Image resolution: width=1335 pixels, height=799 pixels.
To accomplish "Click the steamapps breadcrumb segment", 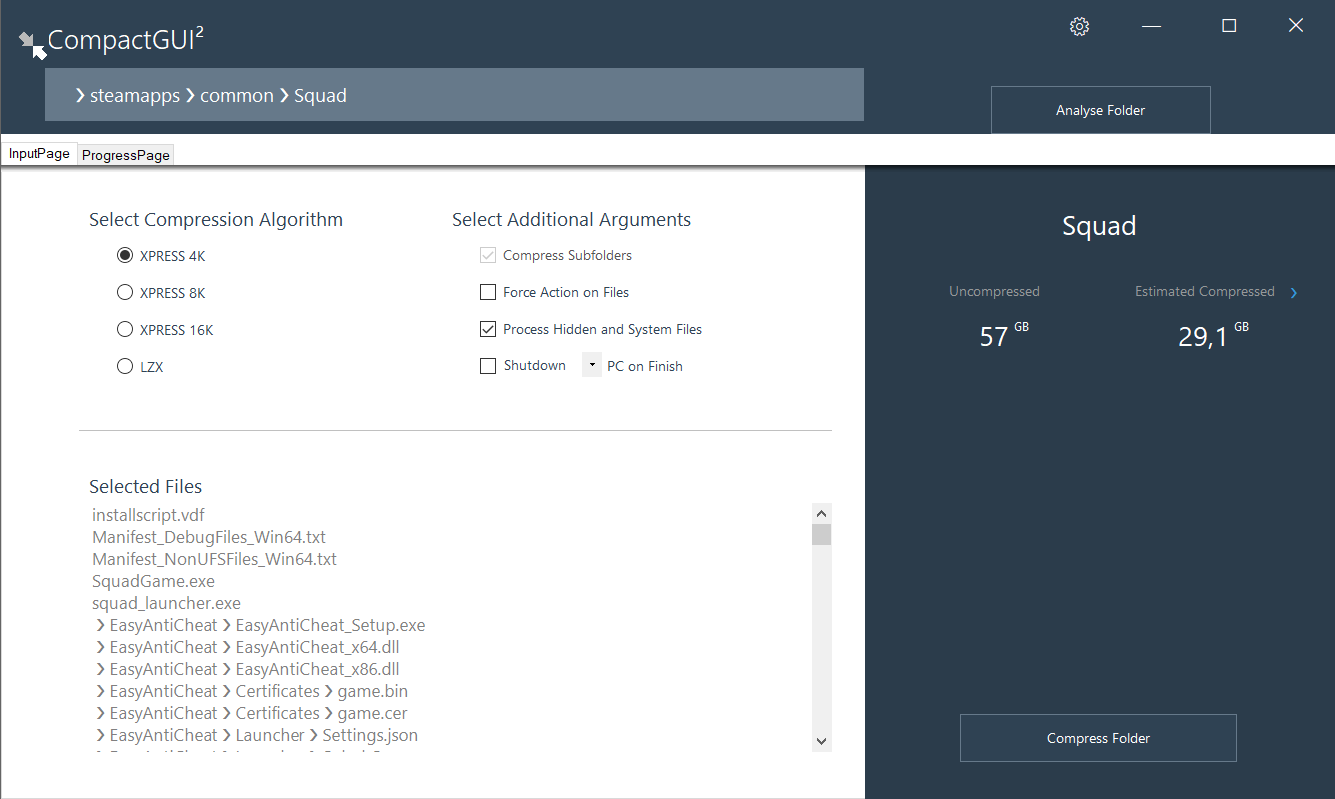I will 135,96.
